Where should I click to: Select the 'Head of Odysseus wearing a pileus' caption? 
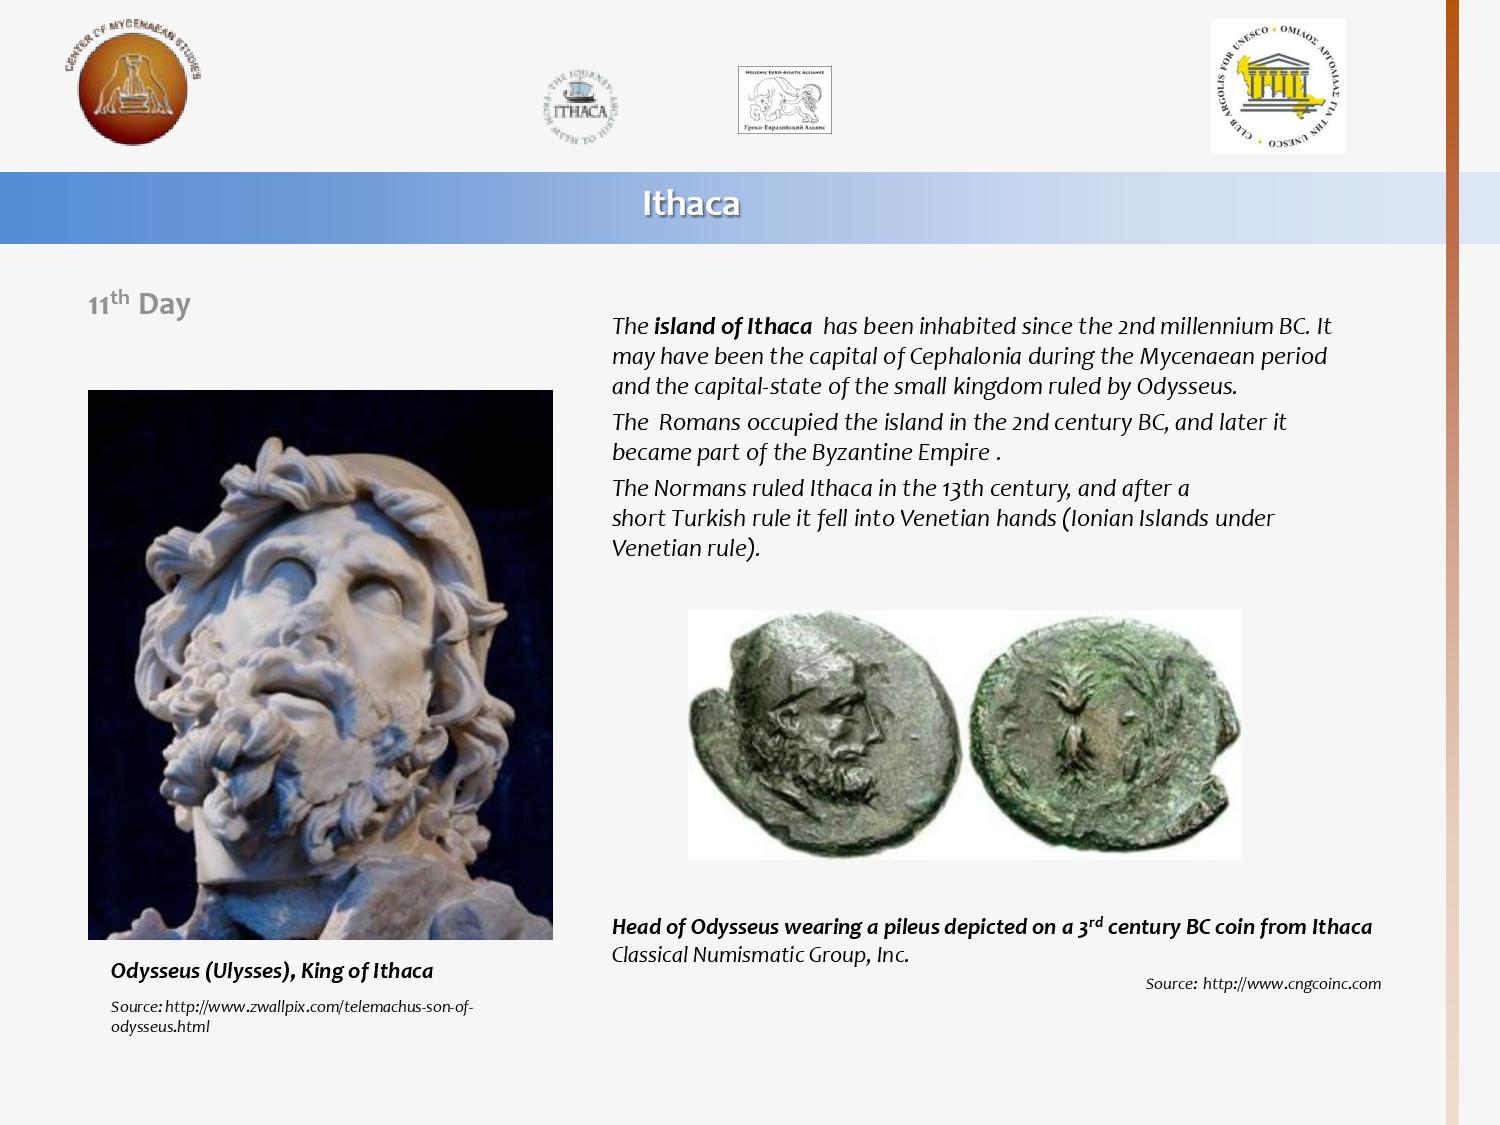(x=990, y=927)
